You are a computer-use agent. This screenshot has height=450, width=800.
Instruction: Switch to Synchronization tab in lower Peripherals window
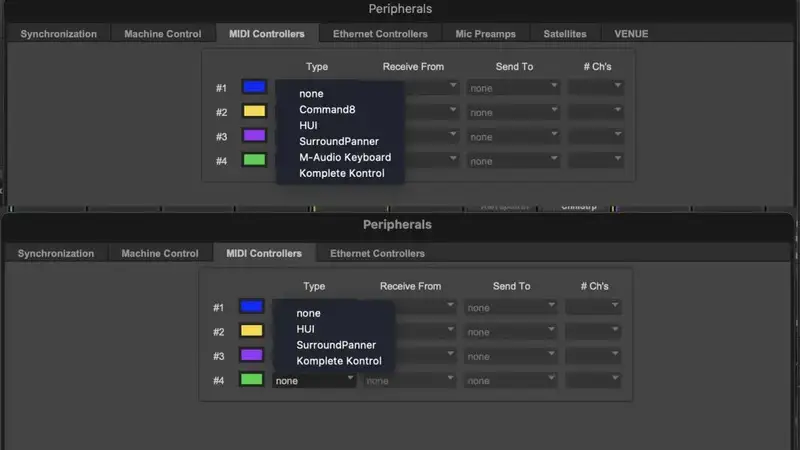click(x=56, y=254)
